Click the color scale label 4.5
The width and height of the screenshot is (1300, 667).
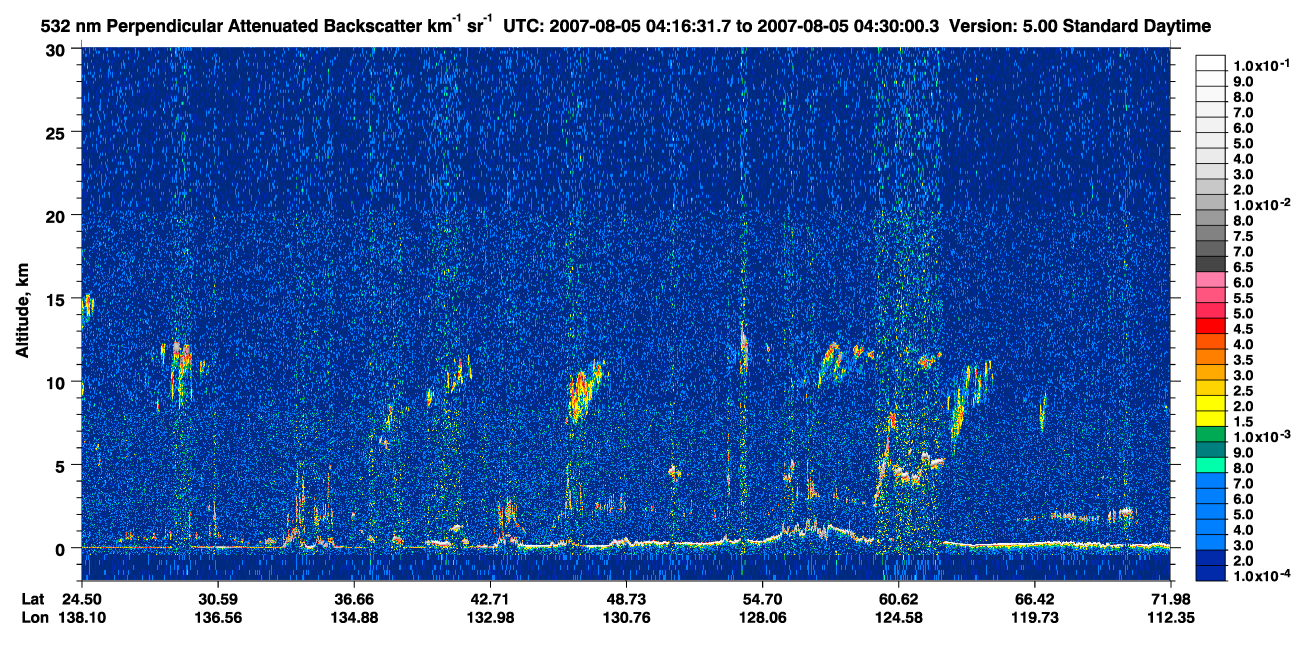pyautogui.click(x=1243, y=328)
